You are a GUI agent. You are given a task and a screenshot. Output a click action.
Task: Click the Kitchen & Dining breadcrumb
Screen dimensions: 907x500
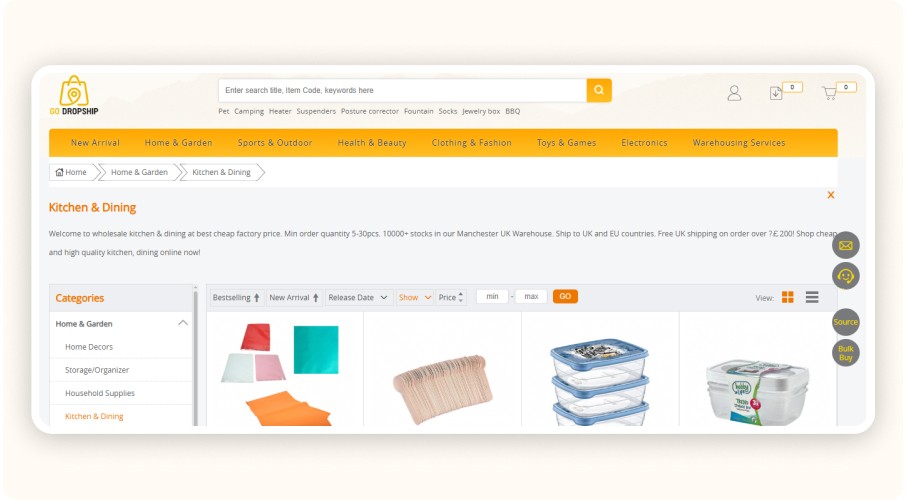pyautogui.click(x=222, y=172)
